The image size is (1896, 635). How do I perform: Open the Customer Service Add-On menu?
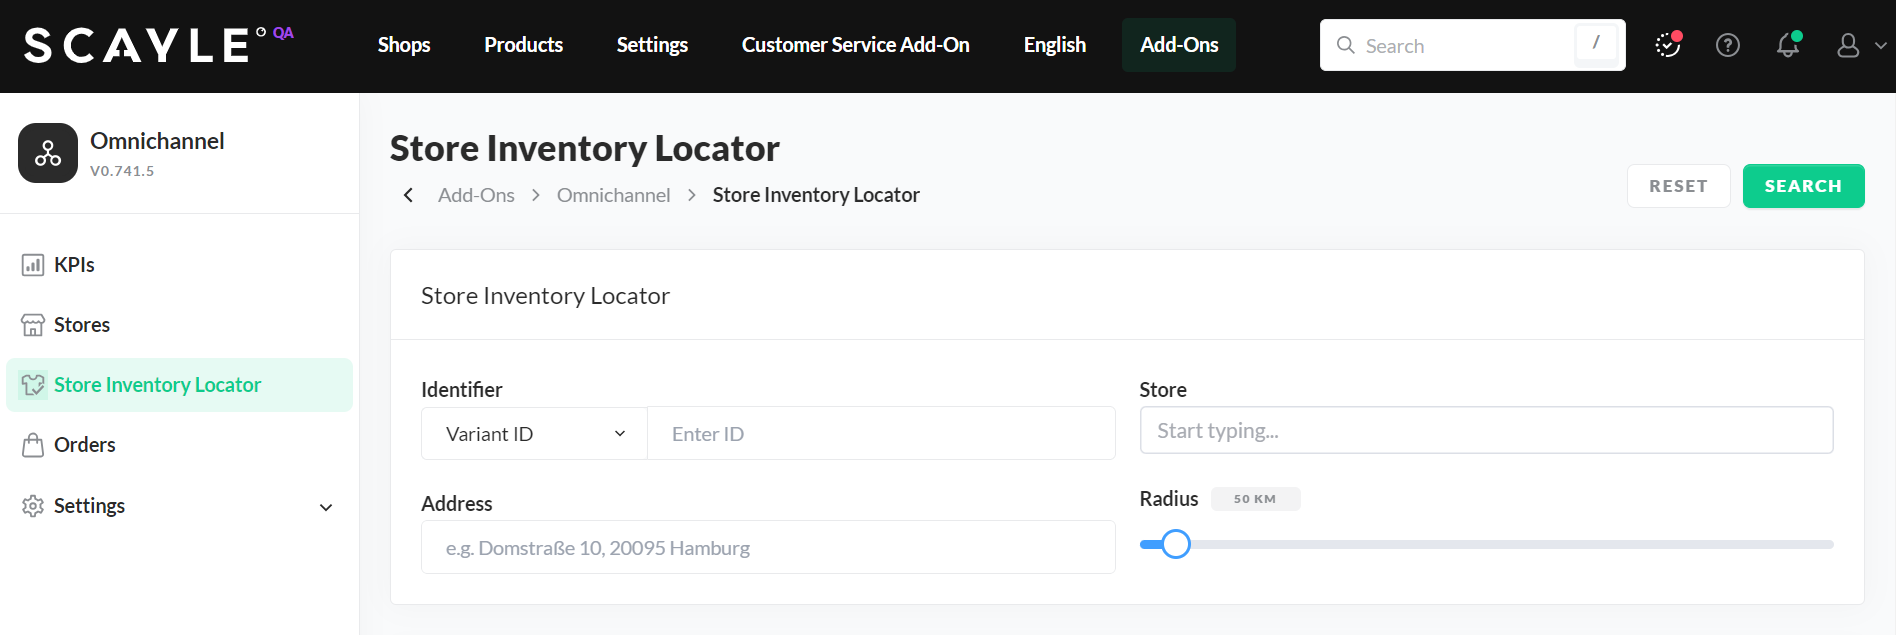[855, 45]
